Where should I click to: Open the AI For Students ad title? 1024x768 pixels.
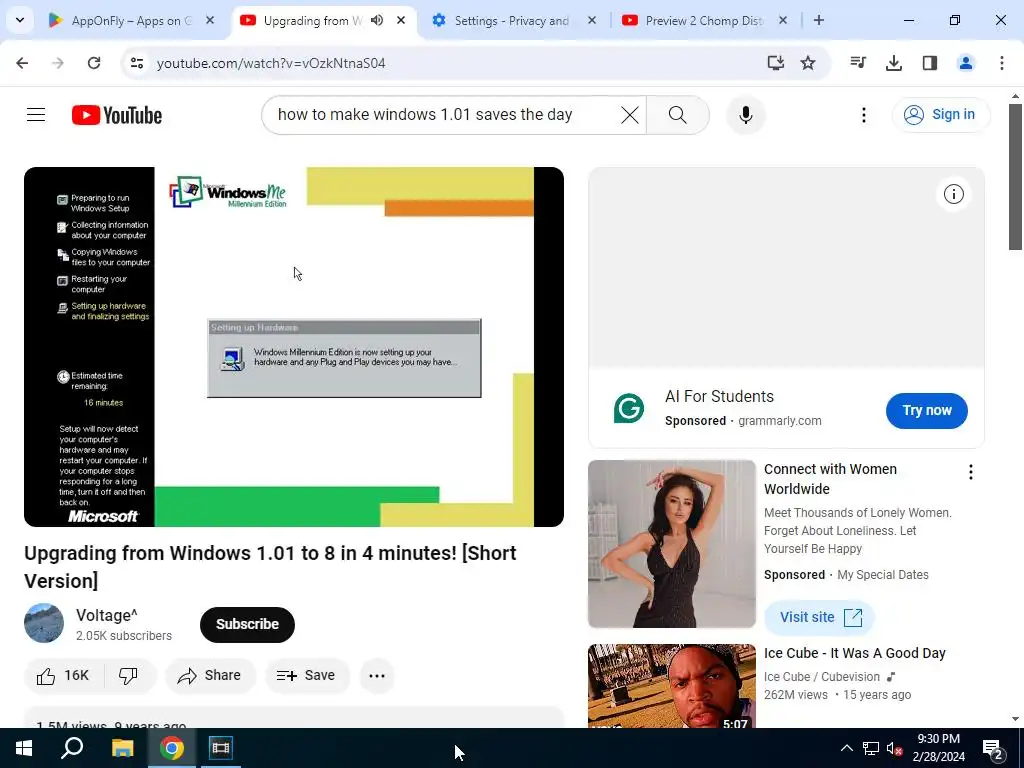[719, 396]
